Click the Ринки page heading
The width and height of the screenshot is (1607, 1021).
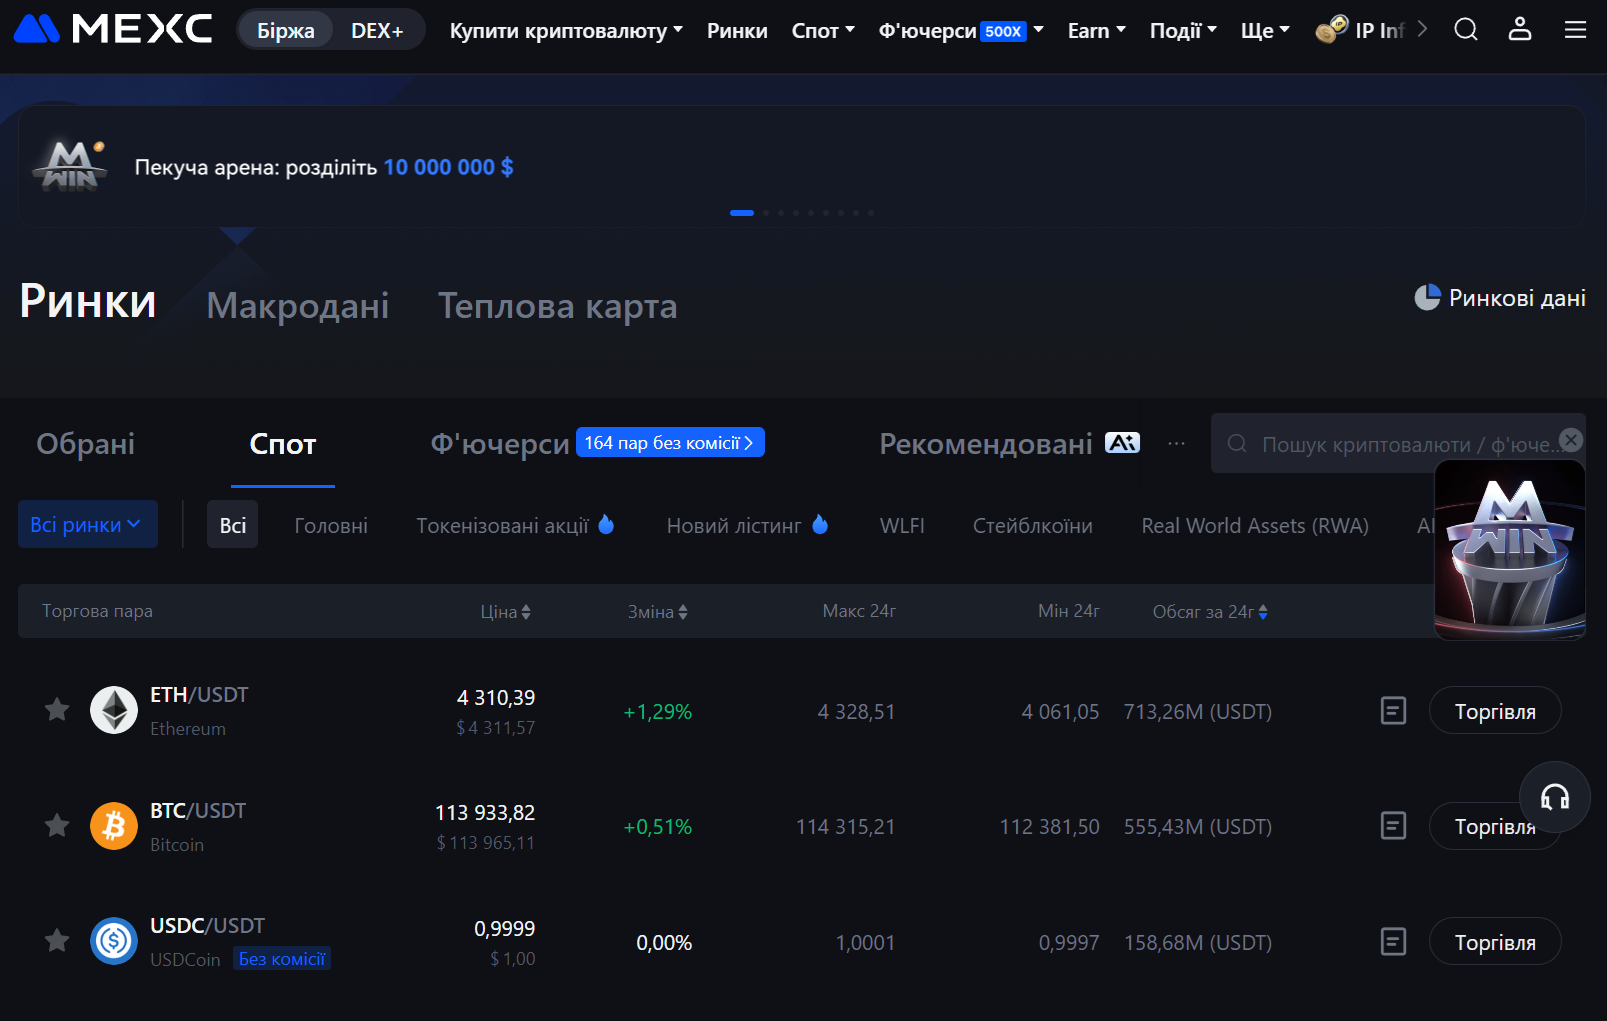tap(88, 301)
